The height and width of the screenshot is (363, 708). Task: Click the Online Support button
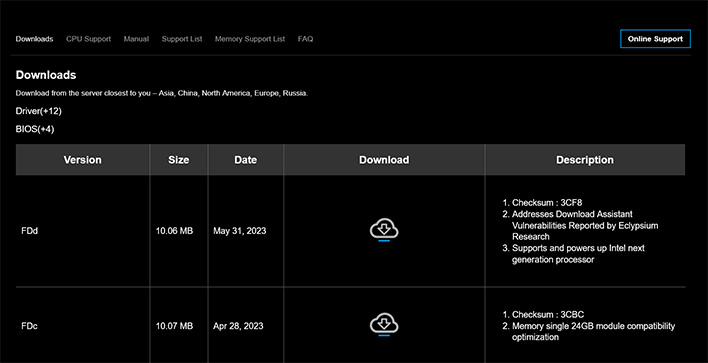655,39
